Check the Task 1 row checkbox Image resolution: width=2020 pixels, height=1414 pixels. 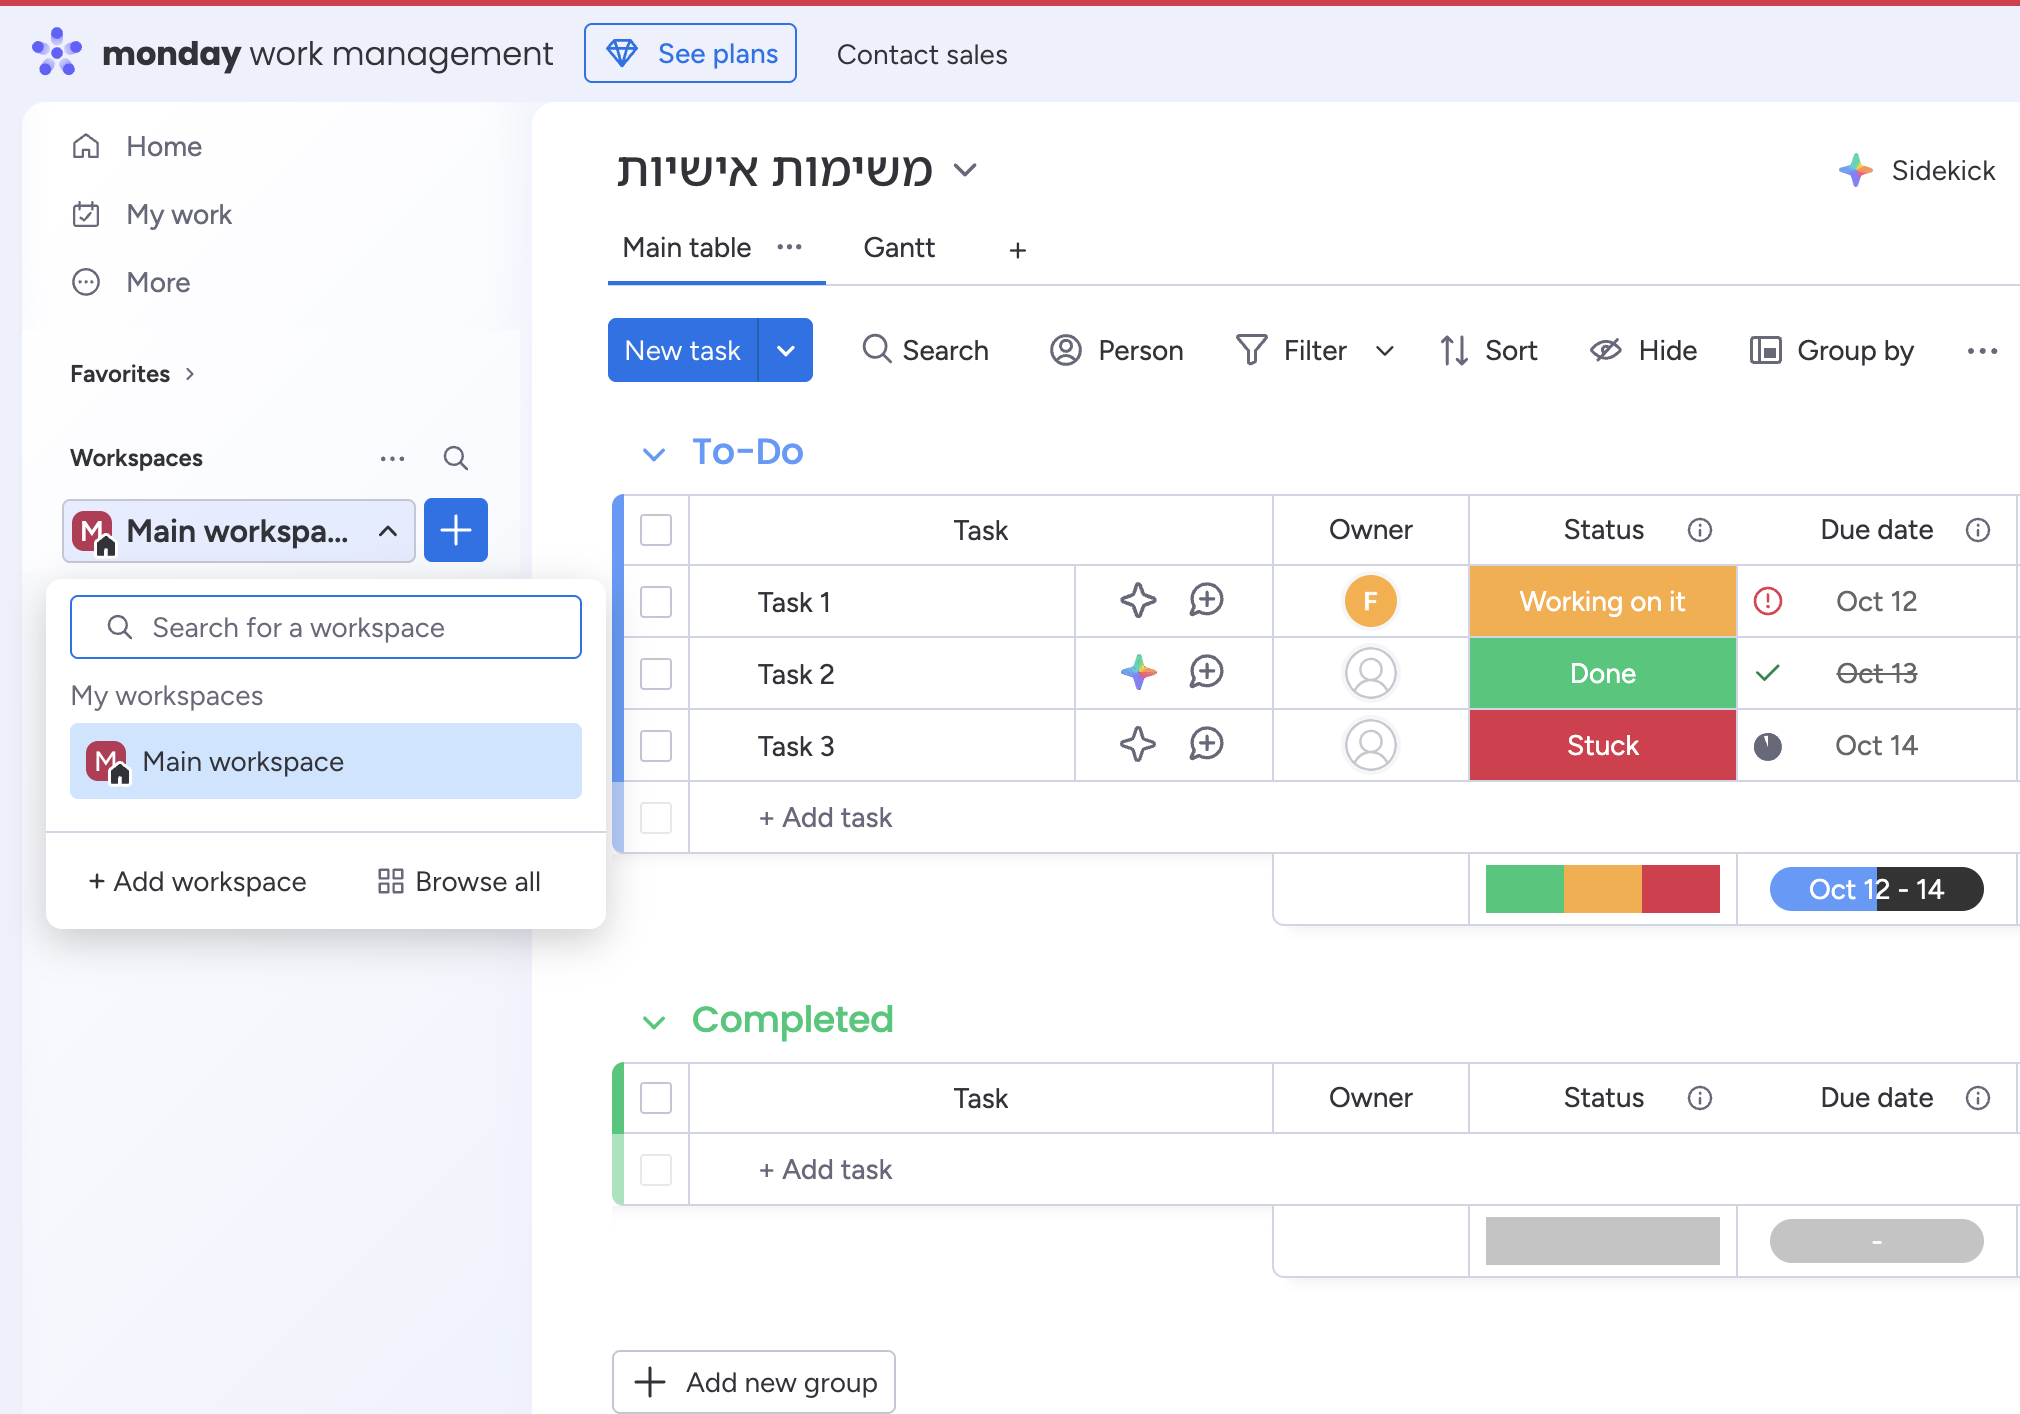tap(656, 602)
